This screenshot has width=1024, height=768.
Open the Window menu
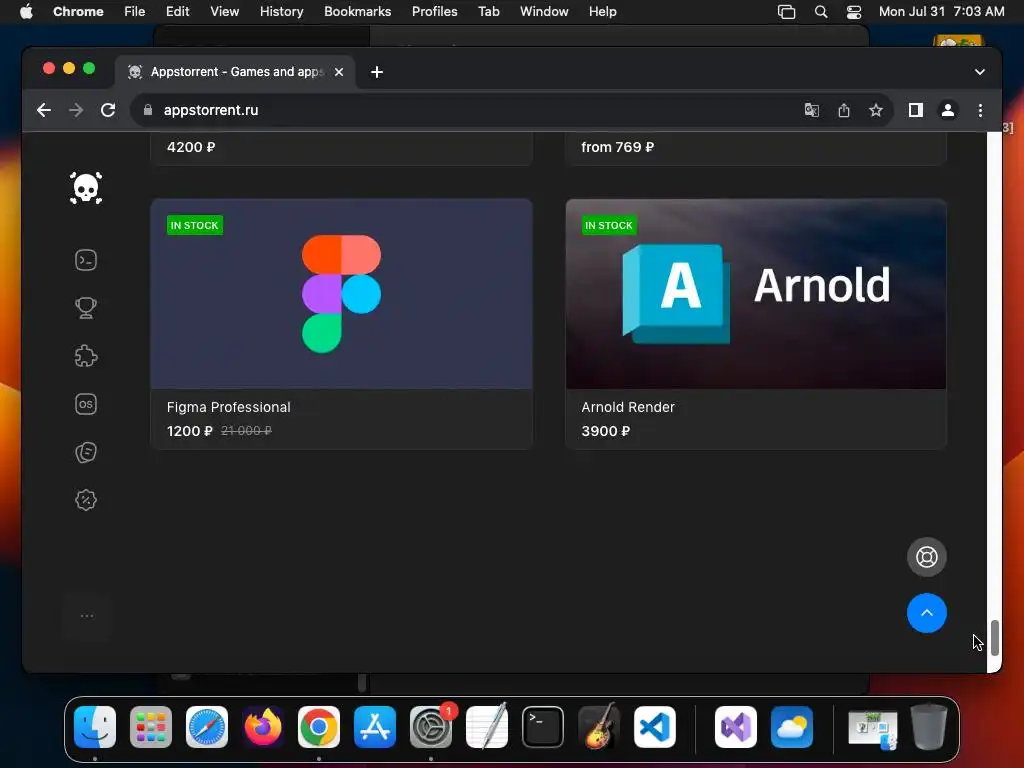click(x=544, y=11)
